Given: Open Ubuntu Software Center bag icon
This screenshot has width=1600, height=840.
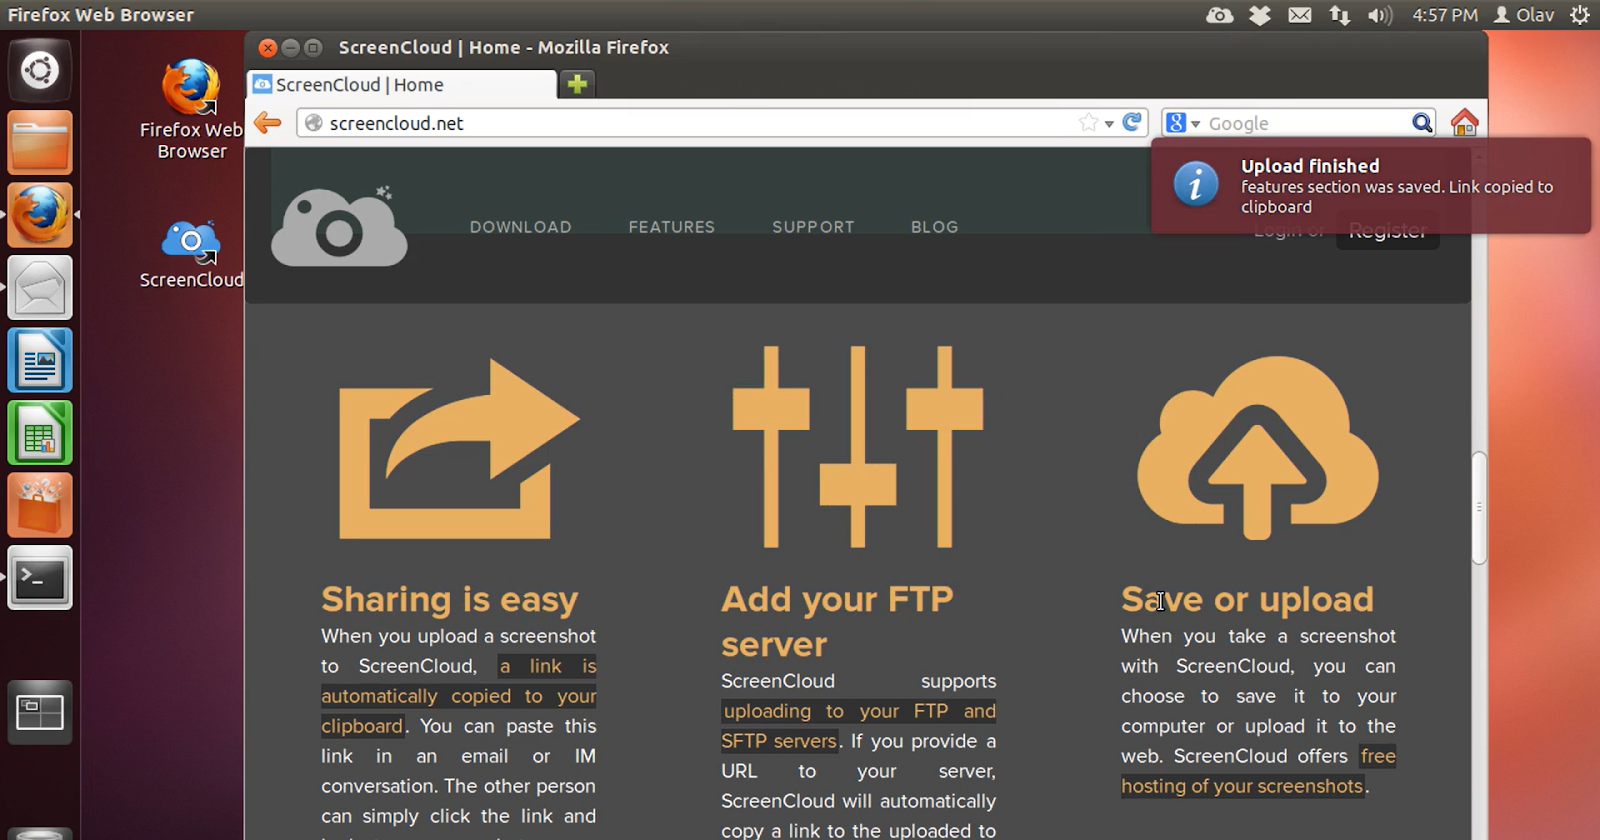Looking at the screenshot, I should click(x=40, y=505).
